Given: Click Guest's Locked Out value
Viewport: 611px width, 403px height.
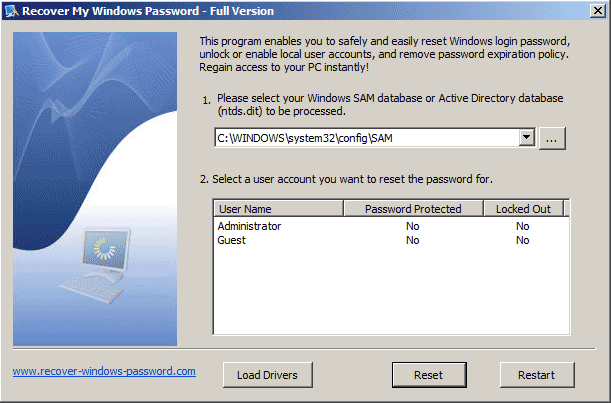Looking at the screenshot, I should click(522, 241).
